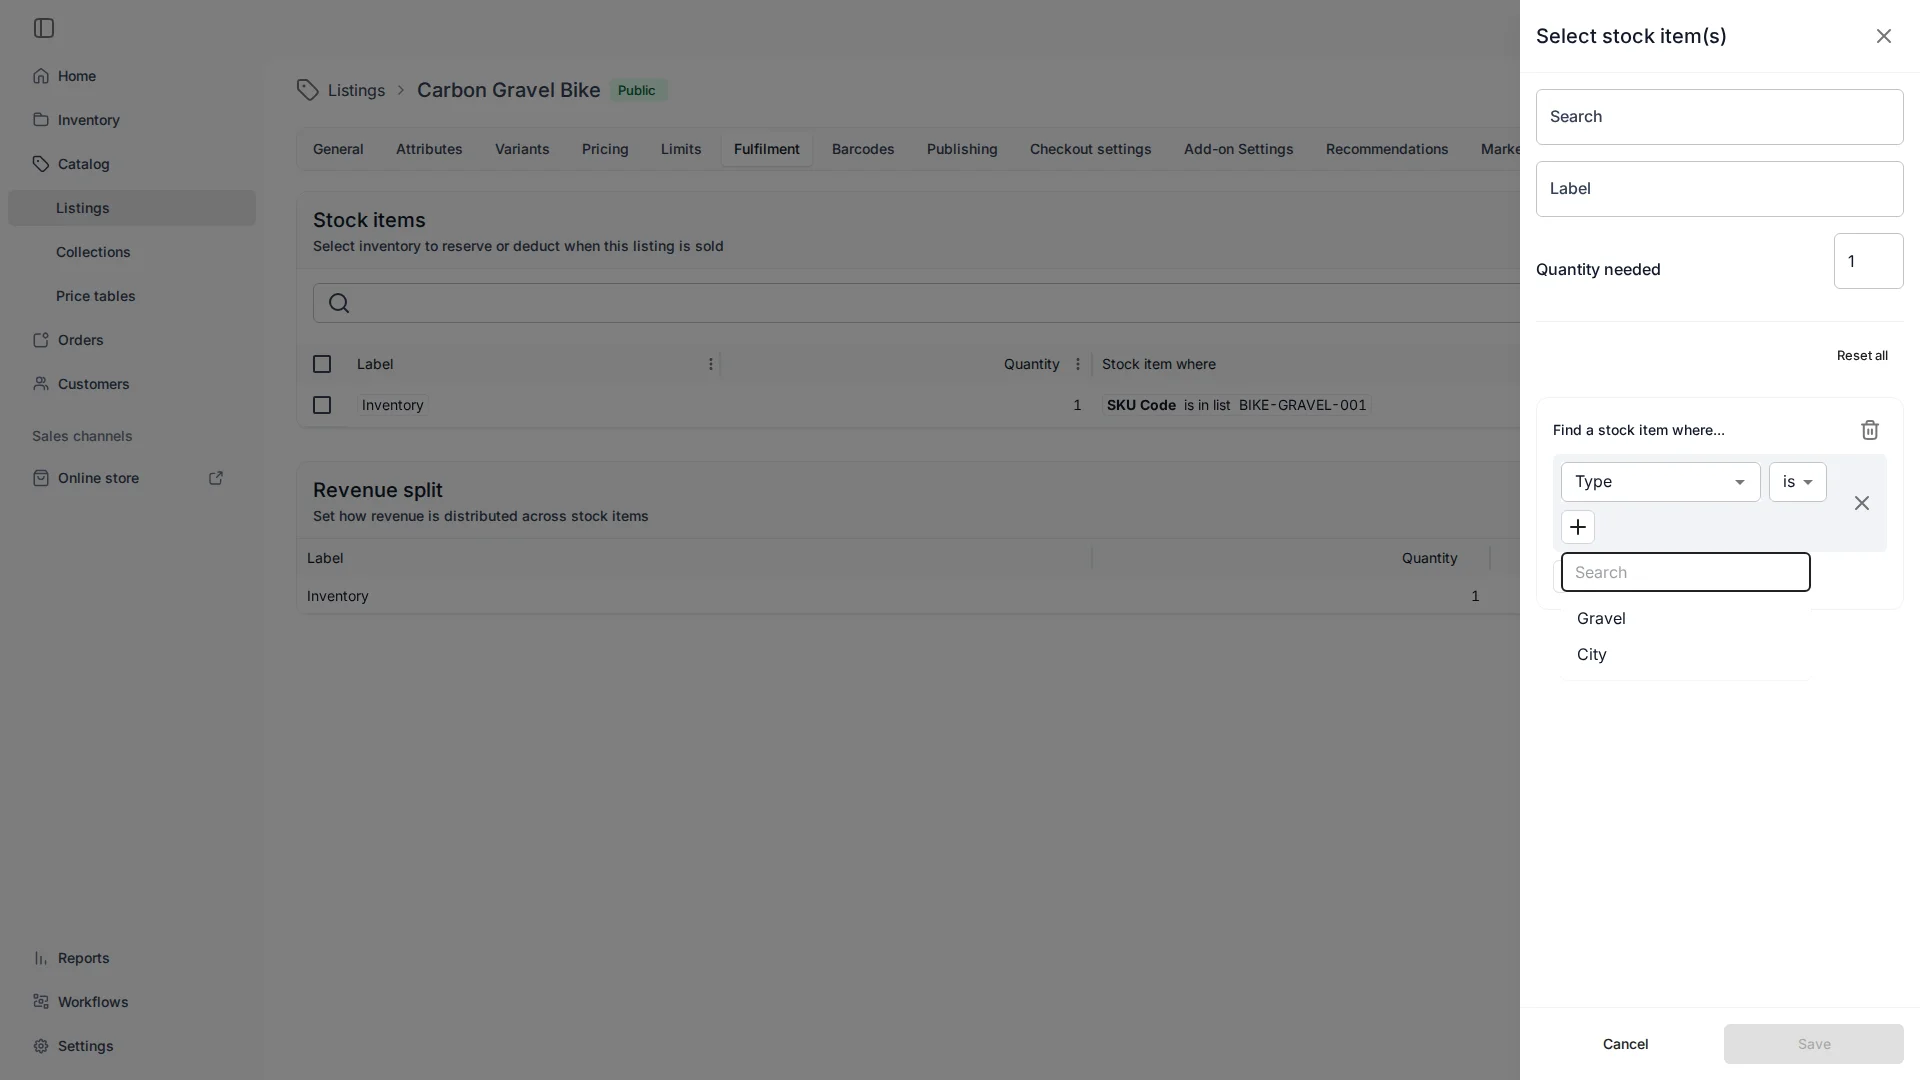Click the Catalog tag icon
The image size is (1920, 1080).
(x=41, y=164)
